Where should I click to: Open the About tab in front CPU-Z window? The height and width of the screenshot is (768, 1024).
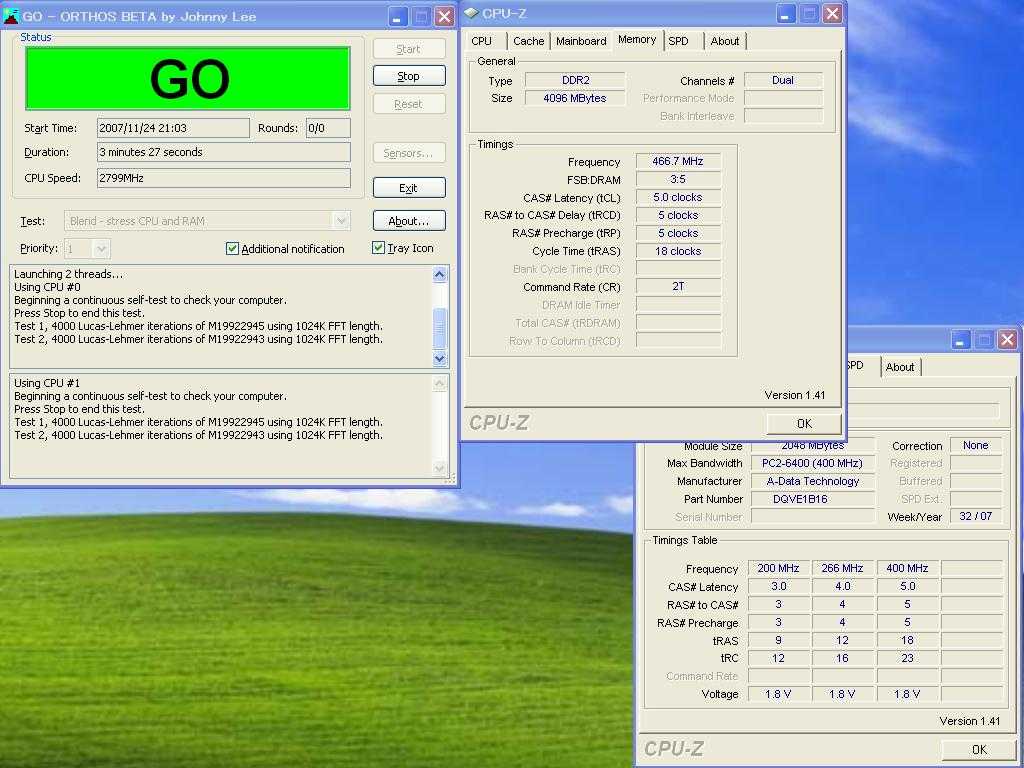[x=725, y=40]
